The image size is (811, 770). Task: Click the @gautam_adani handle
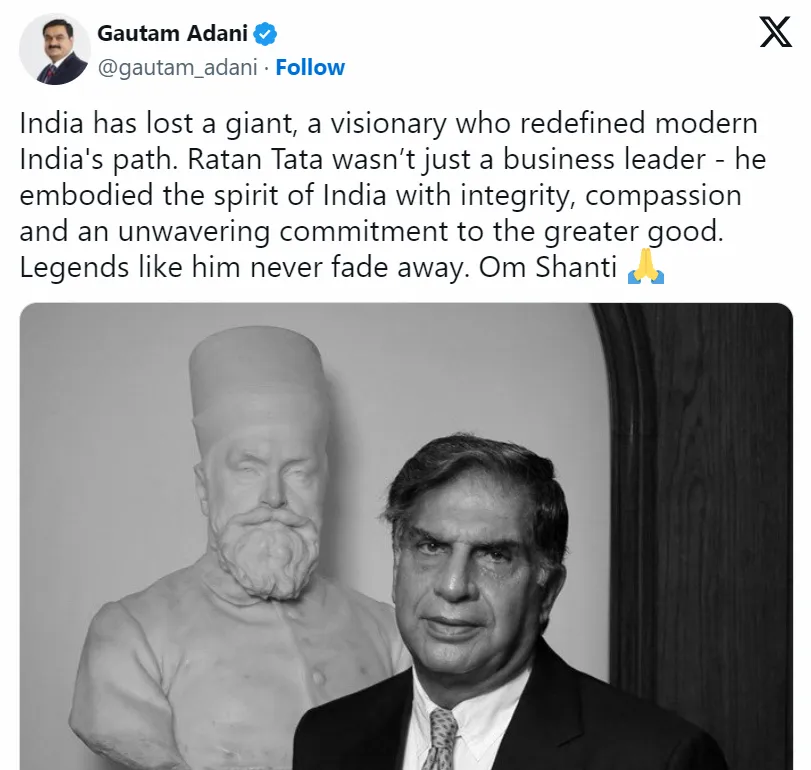(x=177, y=67)
